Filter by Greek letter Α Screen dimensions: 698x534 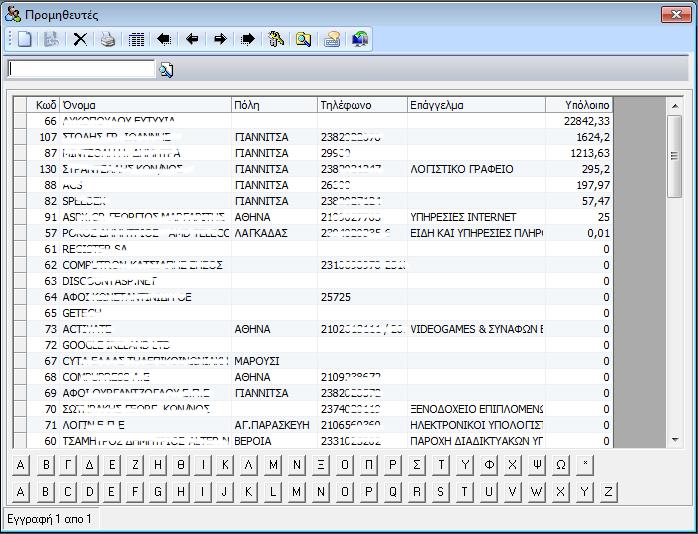click(20, 465)
